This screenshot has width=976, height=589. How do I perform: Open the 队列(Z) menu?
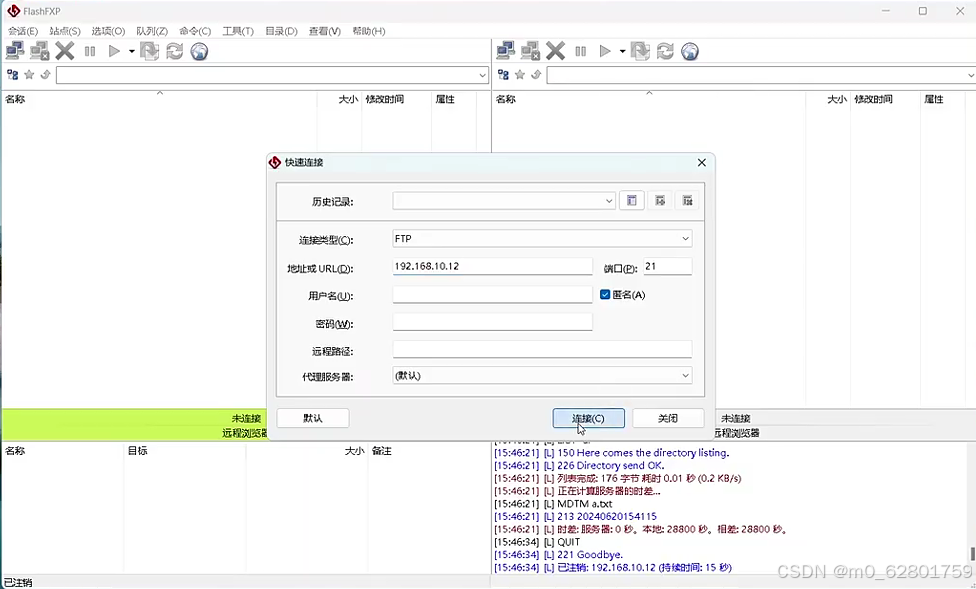point(152,31)
